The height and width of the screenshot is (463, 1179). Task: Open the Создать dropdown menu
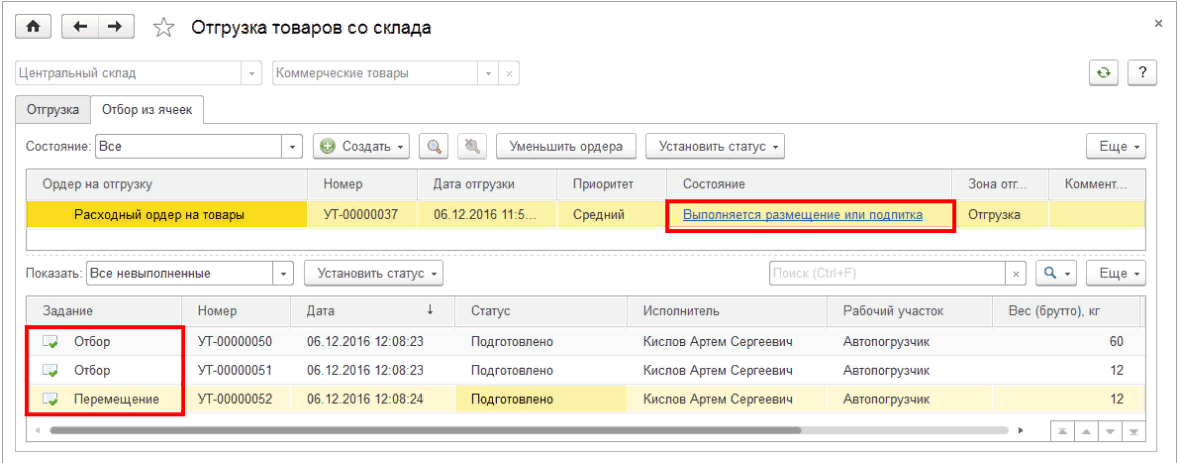tap(361, 146)
